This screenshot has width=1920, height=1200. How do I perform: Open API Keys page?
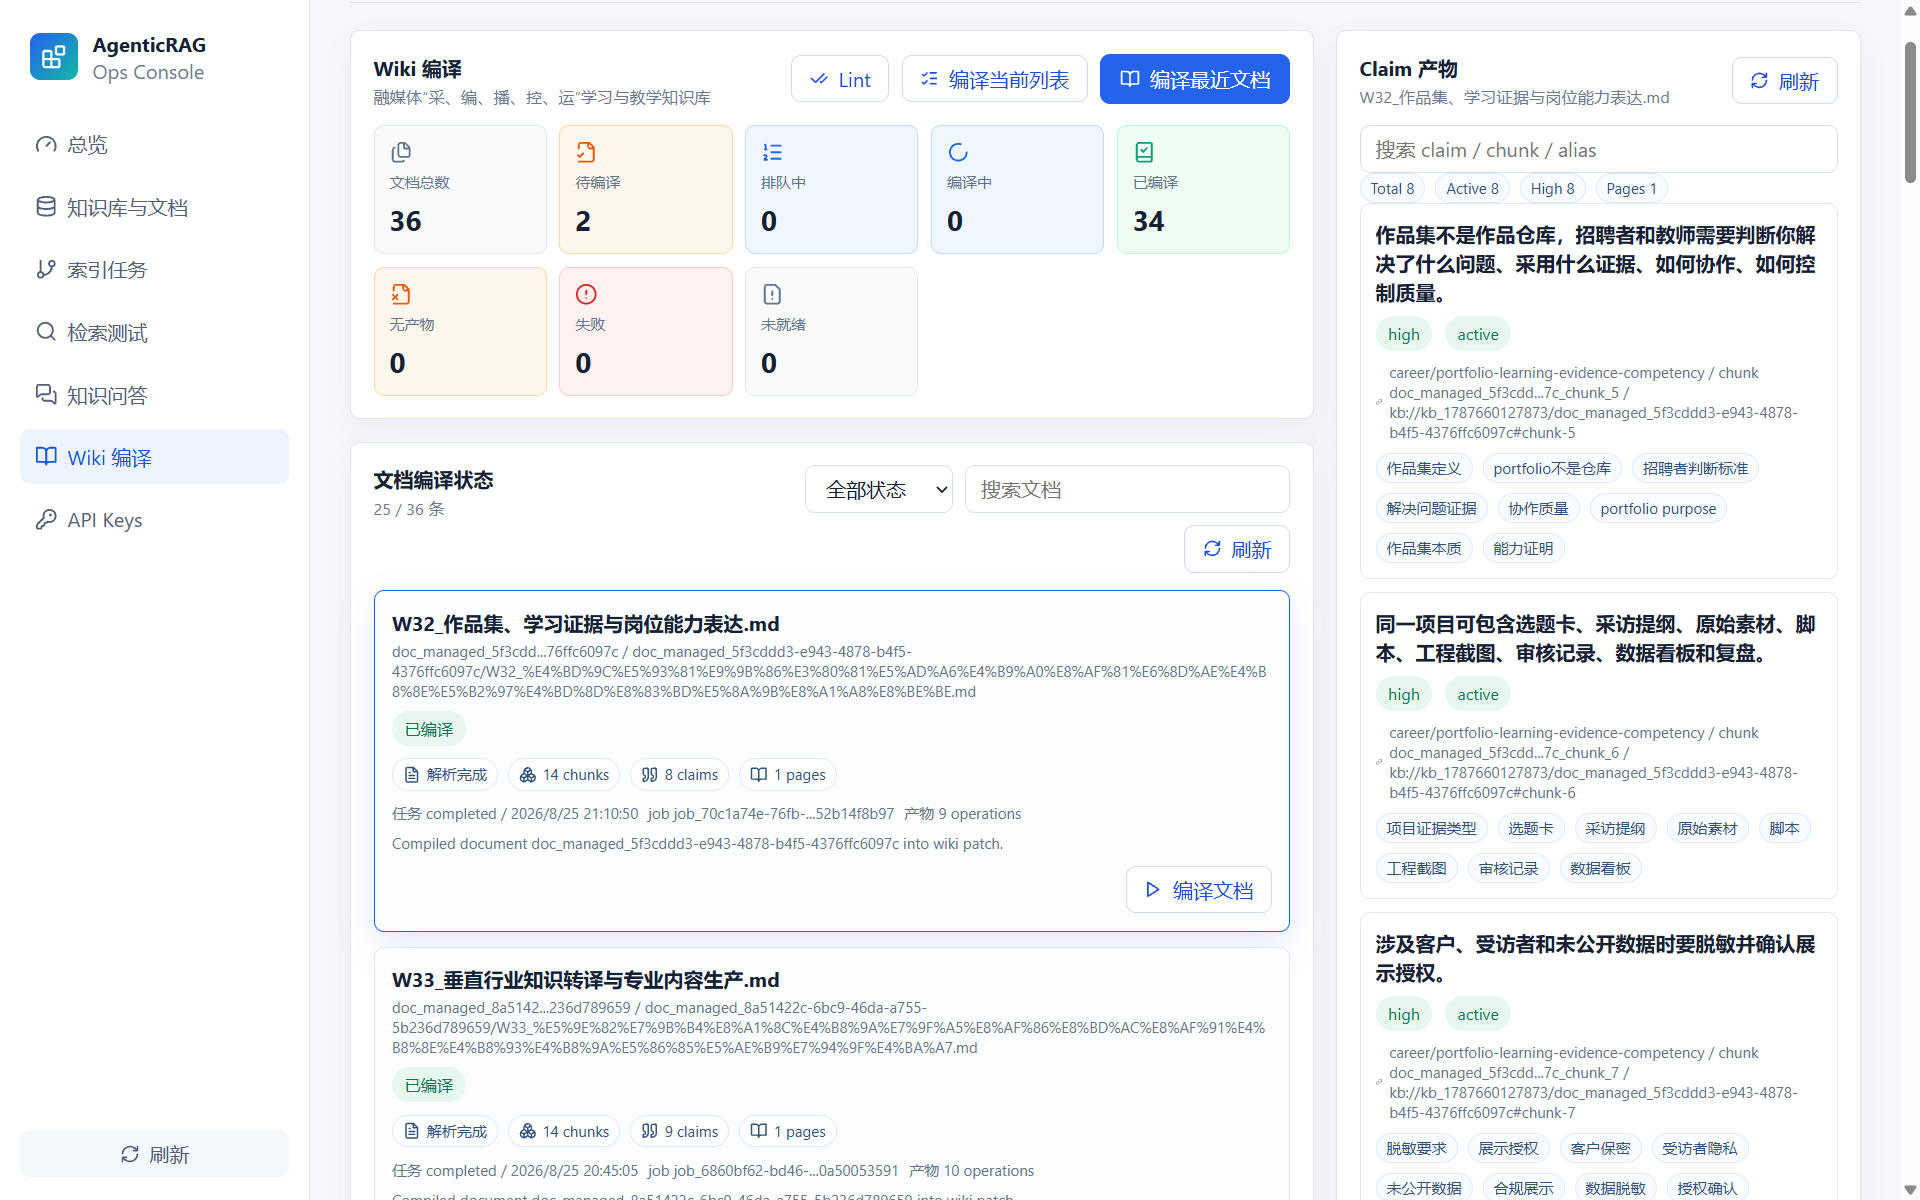pyautogui.click(x=154, y=520)
